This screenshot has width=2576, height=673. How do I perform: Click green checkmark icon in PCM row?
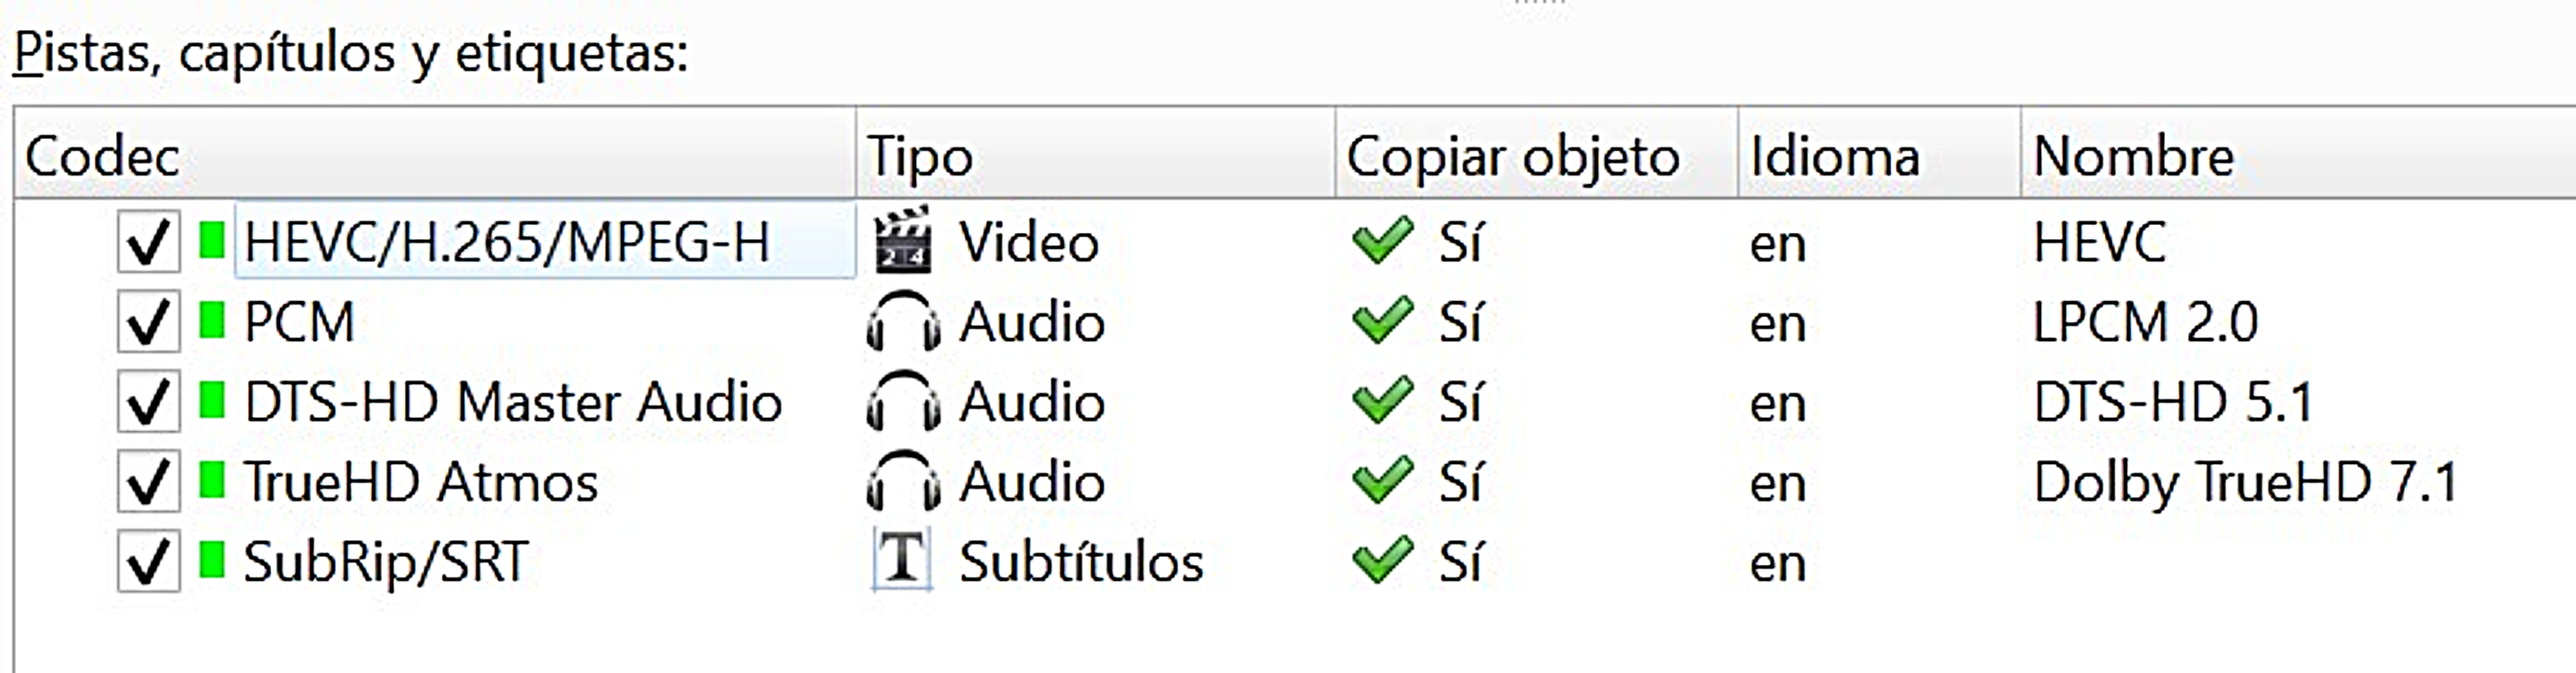1382,320
